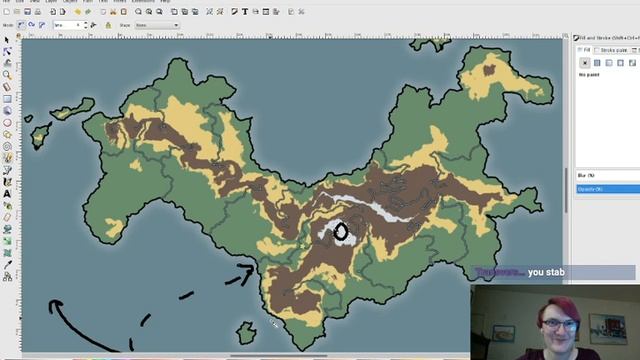Viewport: 640px width, 360px height.
Task: Click the Undo yellow arrow
Action: pos(78,12)
